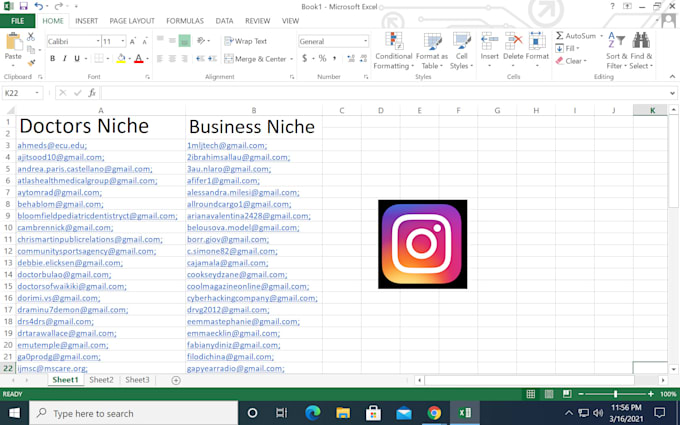Open Google Chrome from the taskbar
Image resolution: width=680 pixels, height=425 pixels.
coord(434,413)
